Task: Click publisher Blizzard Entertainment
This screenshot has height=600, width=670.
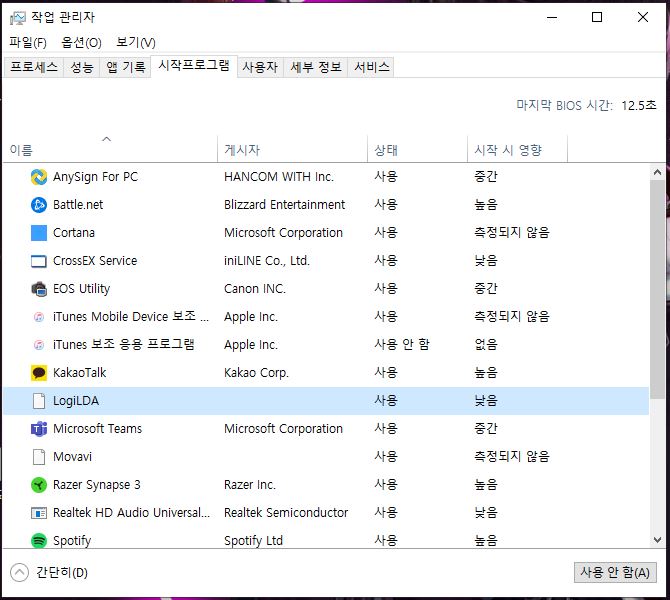Action: pyautogui.click(x=284, y=205)
